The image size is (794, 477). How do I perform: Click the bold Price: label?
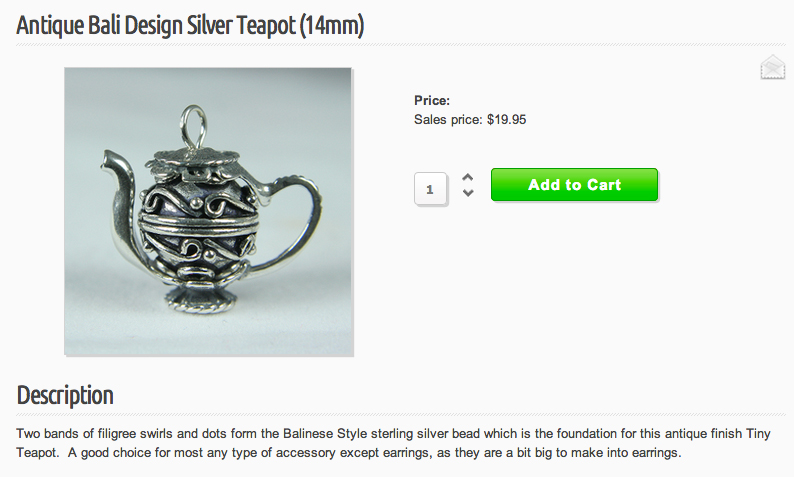(432, 100)
